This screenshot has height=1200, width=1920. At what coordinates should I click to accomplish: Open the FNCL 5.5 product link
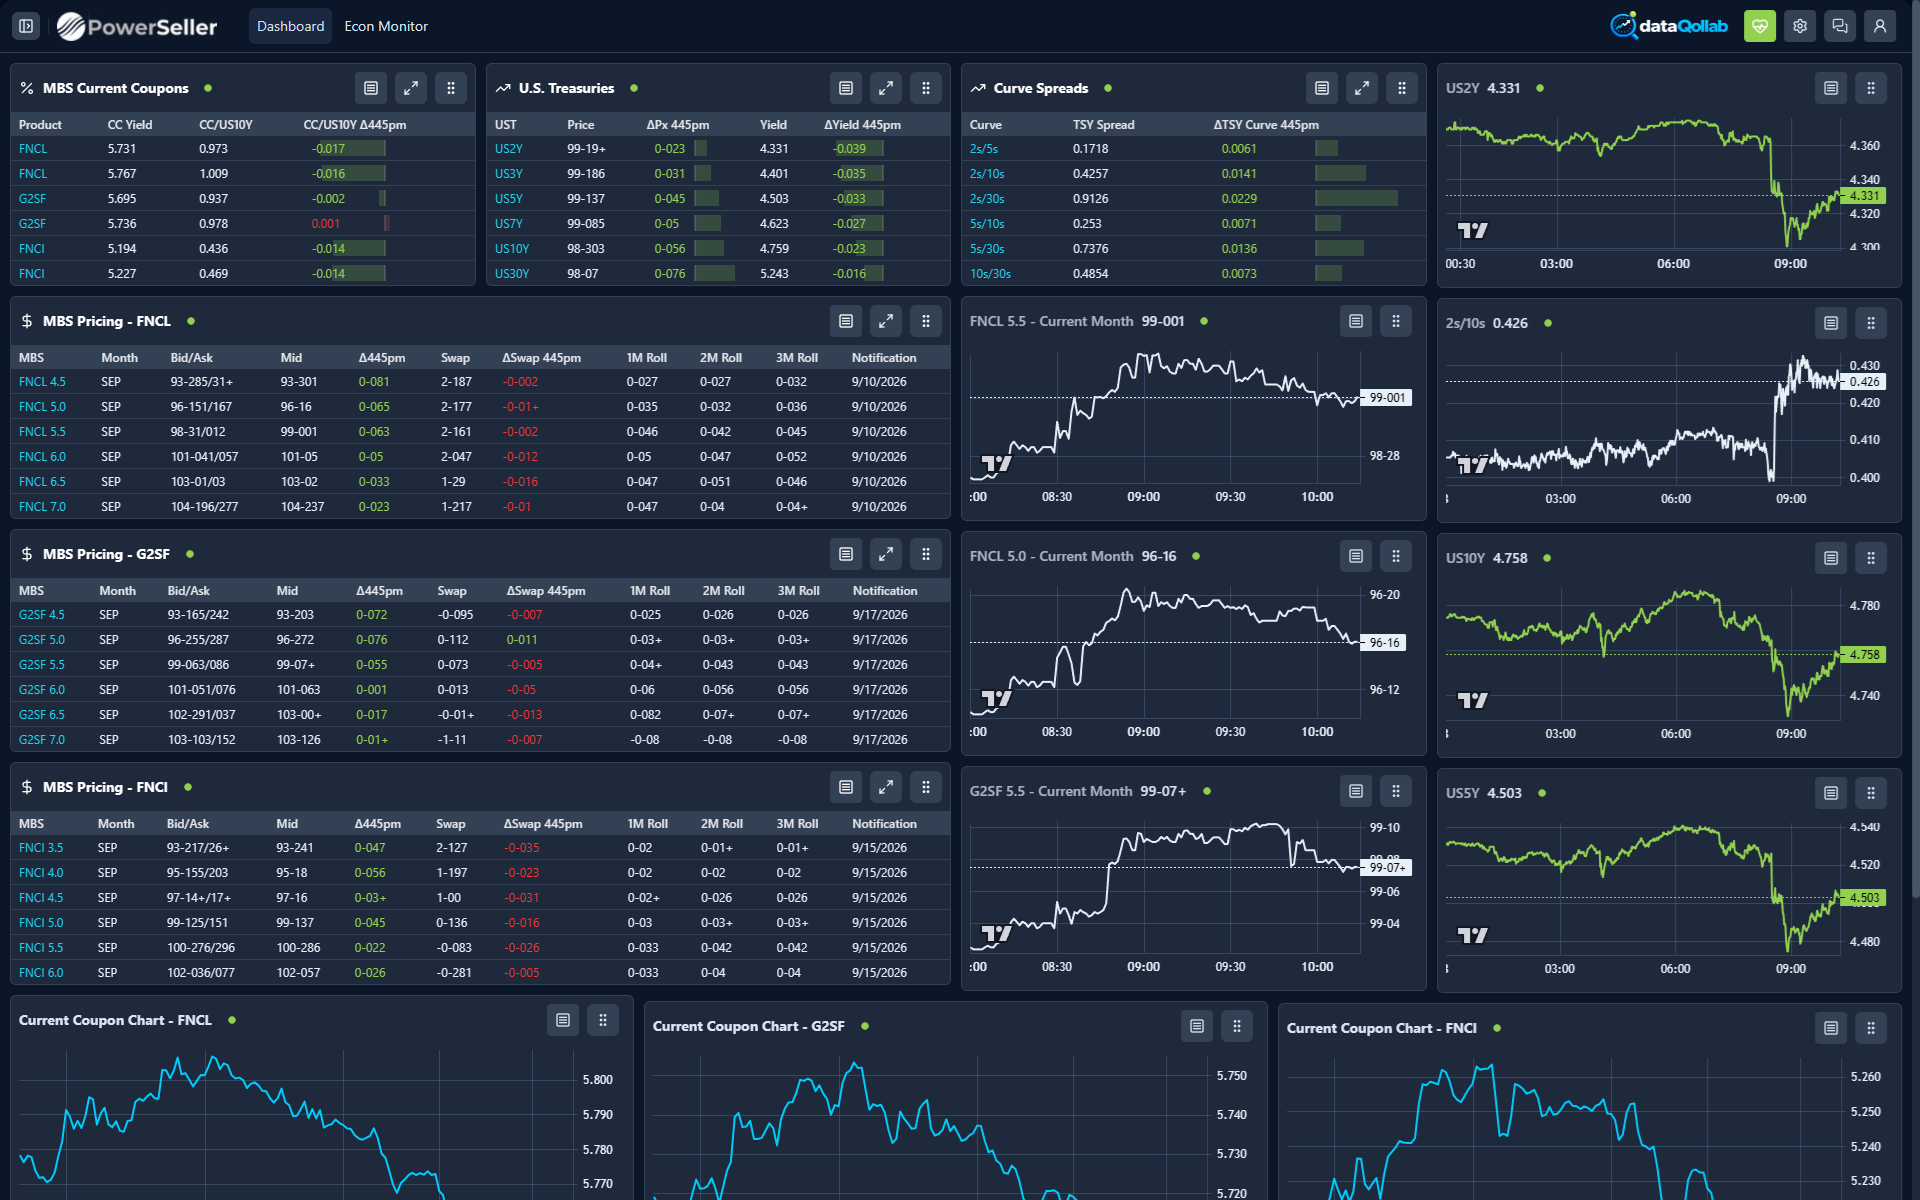click(x=42, y=432)
